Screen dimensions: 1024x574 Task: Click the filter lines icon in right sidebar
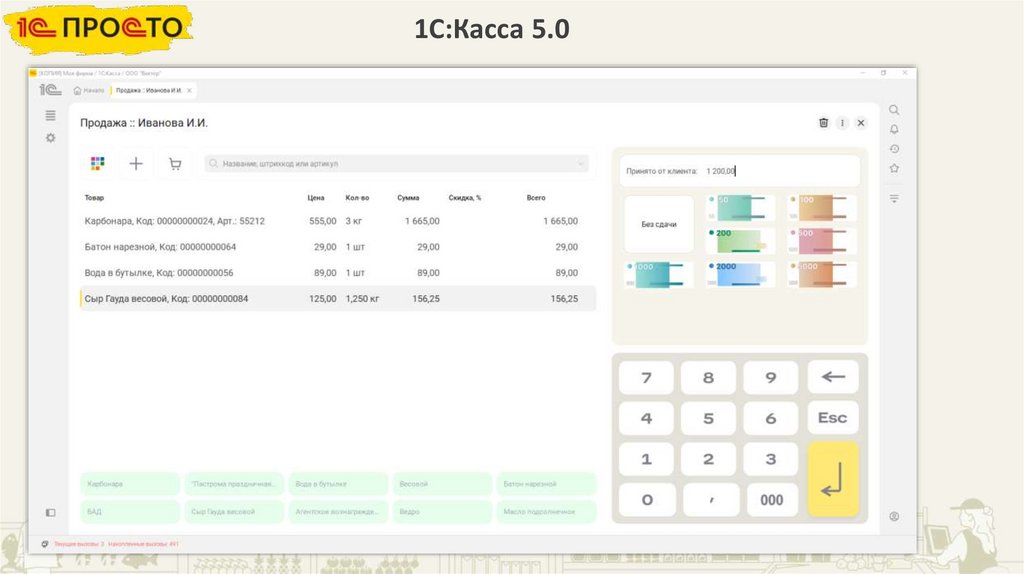pyautogui.click(x=894, y=199)
